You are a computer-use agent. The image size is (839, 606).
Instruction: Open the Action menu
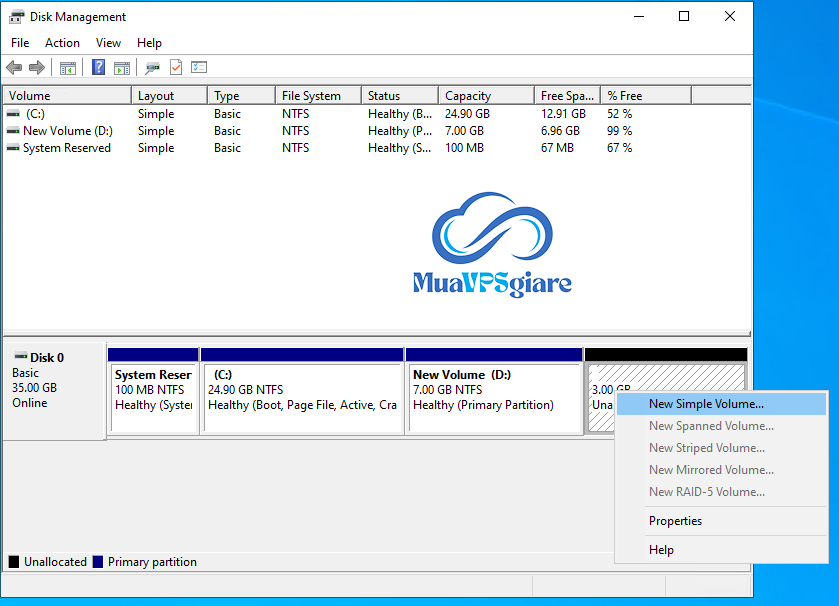(x=62, y=43)
